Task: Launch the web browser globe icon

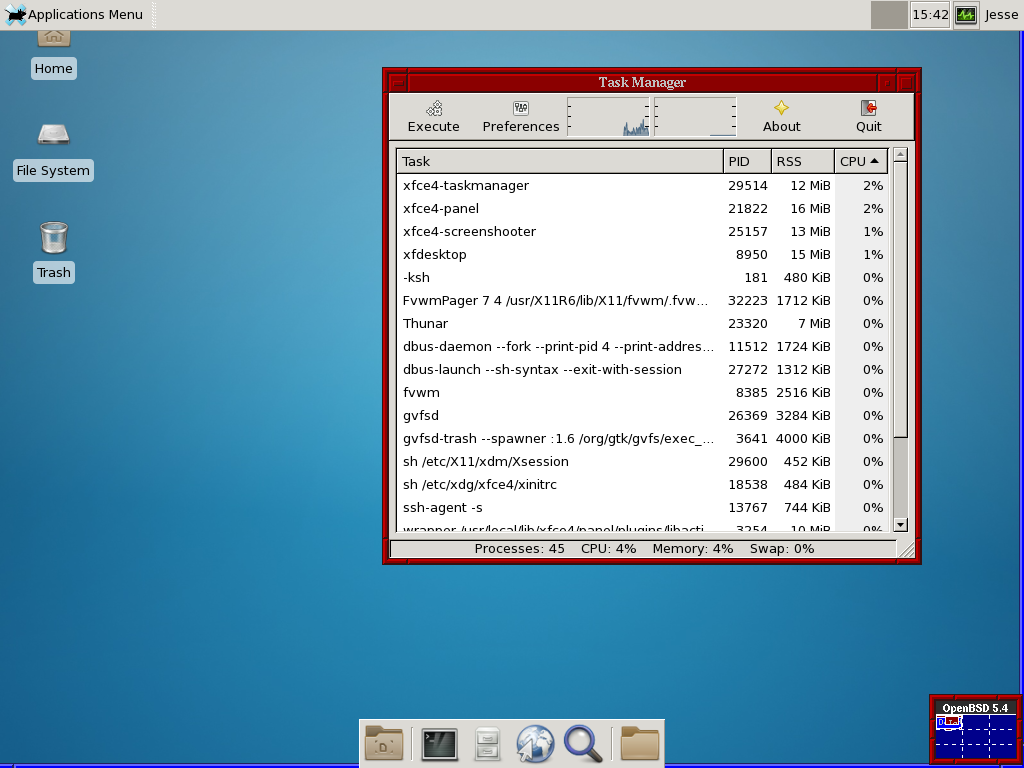Action: click(x=535, y=743)
